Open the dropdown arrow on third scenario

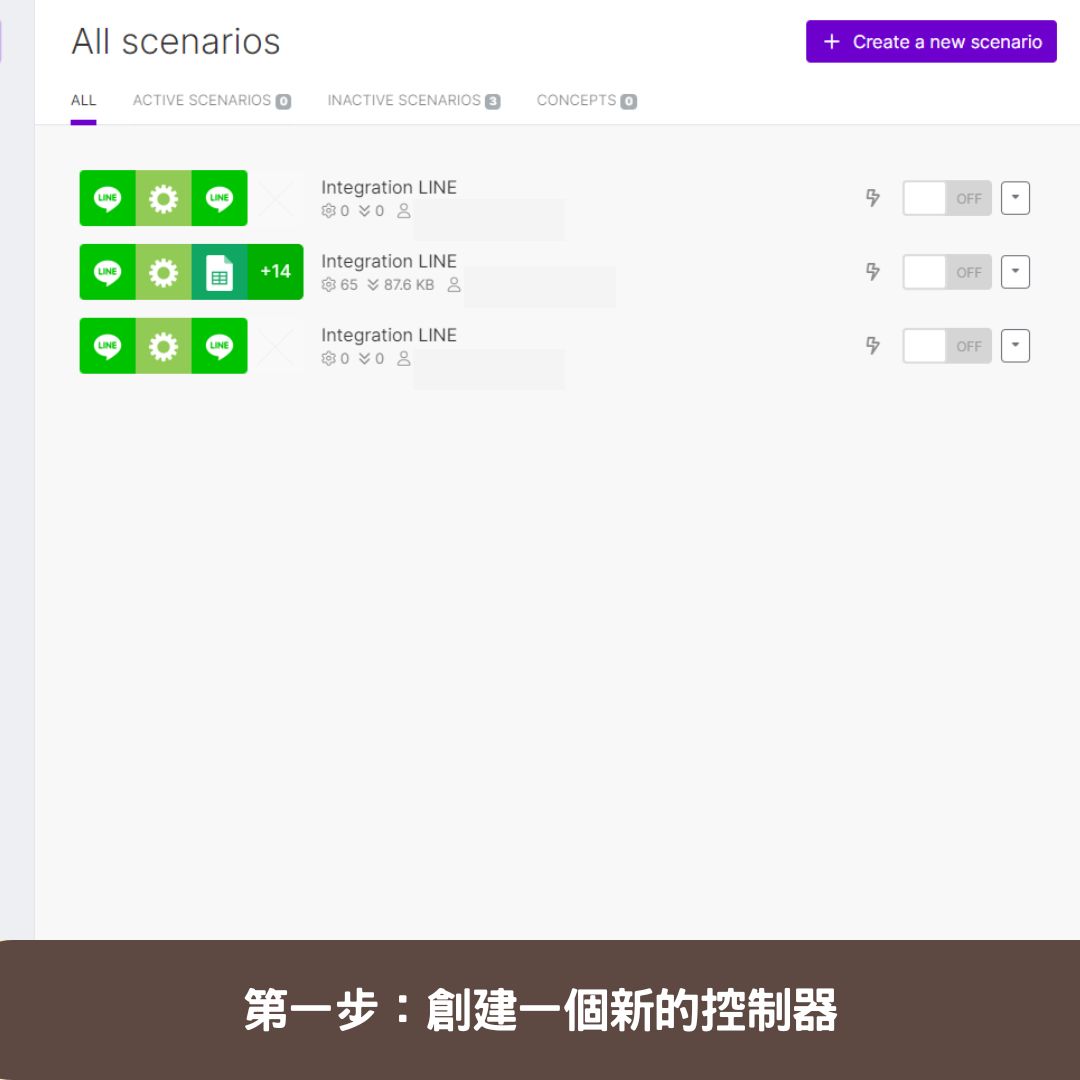pos(1015,345)
